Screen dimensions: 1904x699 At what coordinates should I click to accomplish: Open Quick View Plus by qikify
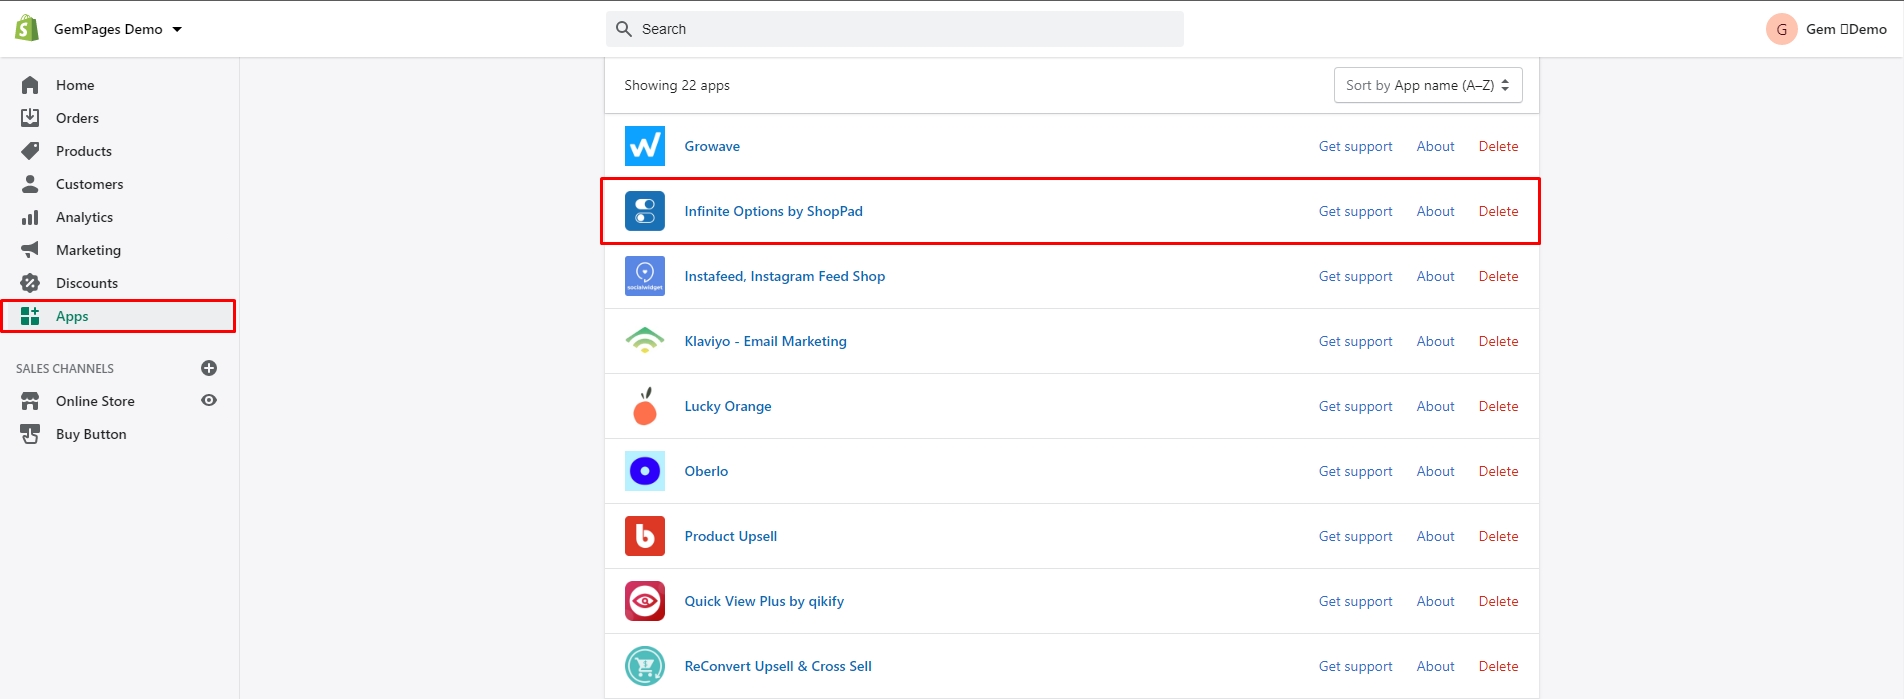point(764,601)
